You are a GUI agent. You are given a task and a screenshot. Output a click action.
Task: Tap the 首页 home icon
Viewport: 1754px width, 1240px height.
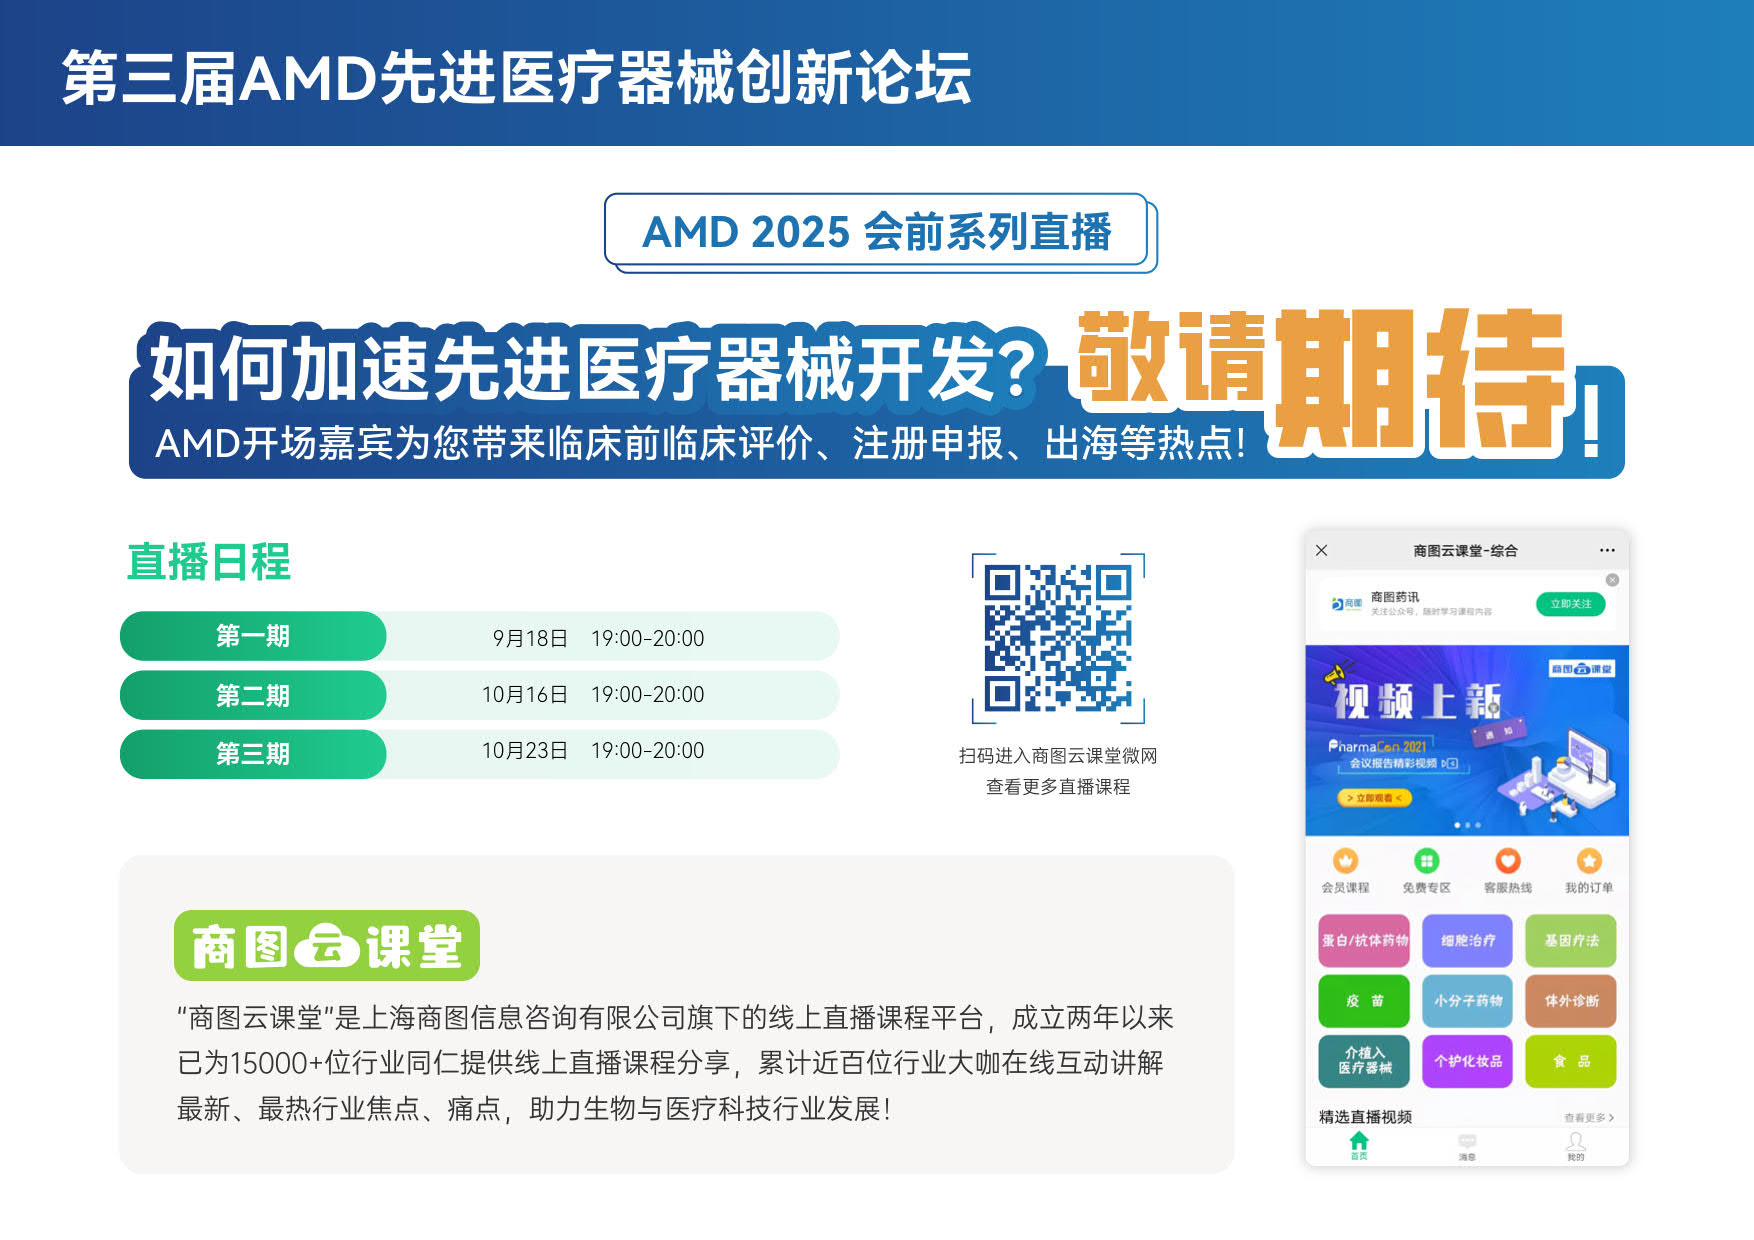tap(1359, 1143)
